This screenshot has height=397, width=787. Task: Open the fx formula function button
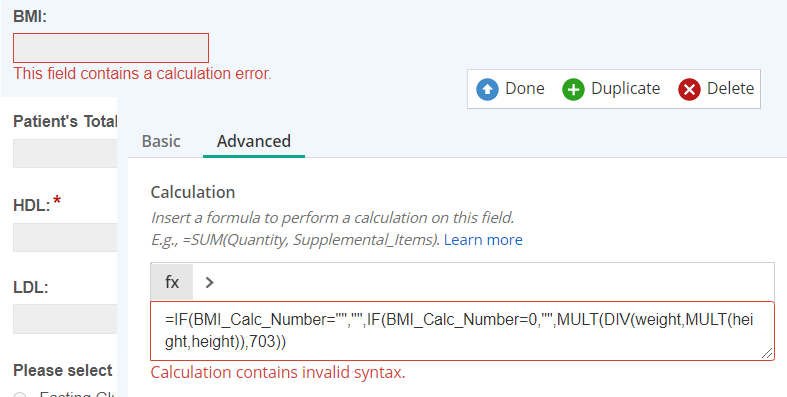(x=172, y=282)
